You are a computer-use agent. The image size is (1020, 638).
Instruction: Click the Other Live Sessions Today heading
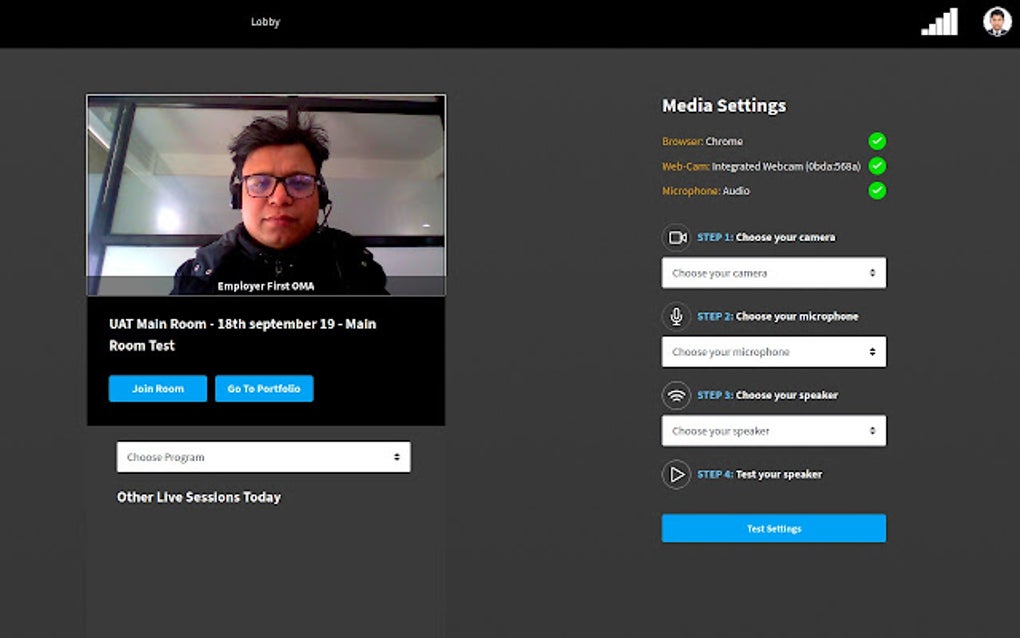pyautogui.click(x=198, y=496)
